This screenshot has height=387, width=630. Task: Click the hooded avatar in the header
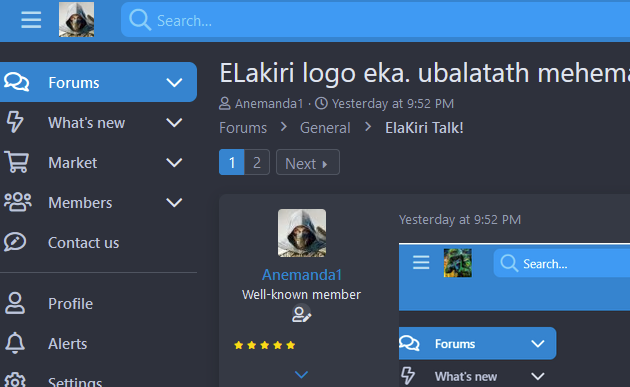[x=76, y=19]
